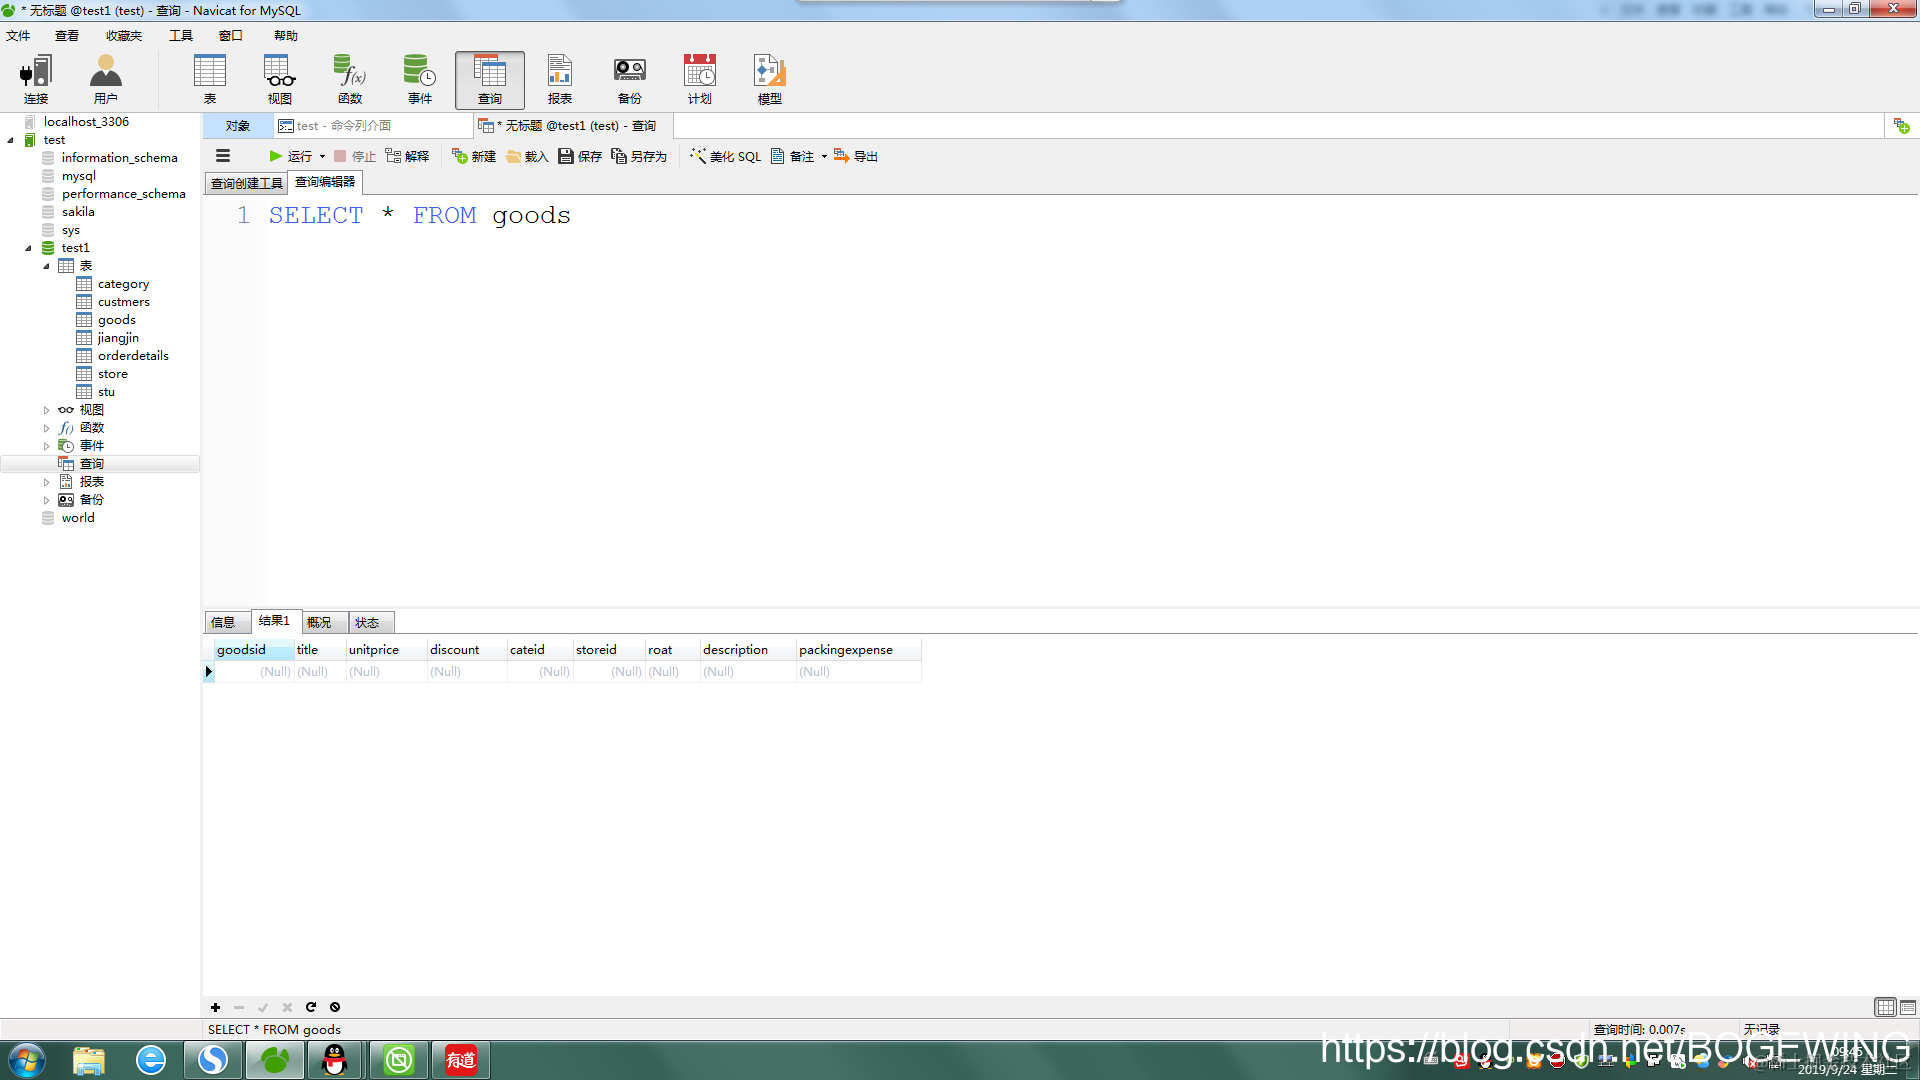The height and width of the screenshot is (1080, 1920).
Task: Click the Report (报表) toolbar icon
Action: [560, 79]
